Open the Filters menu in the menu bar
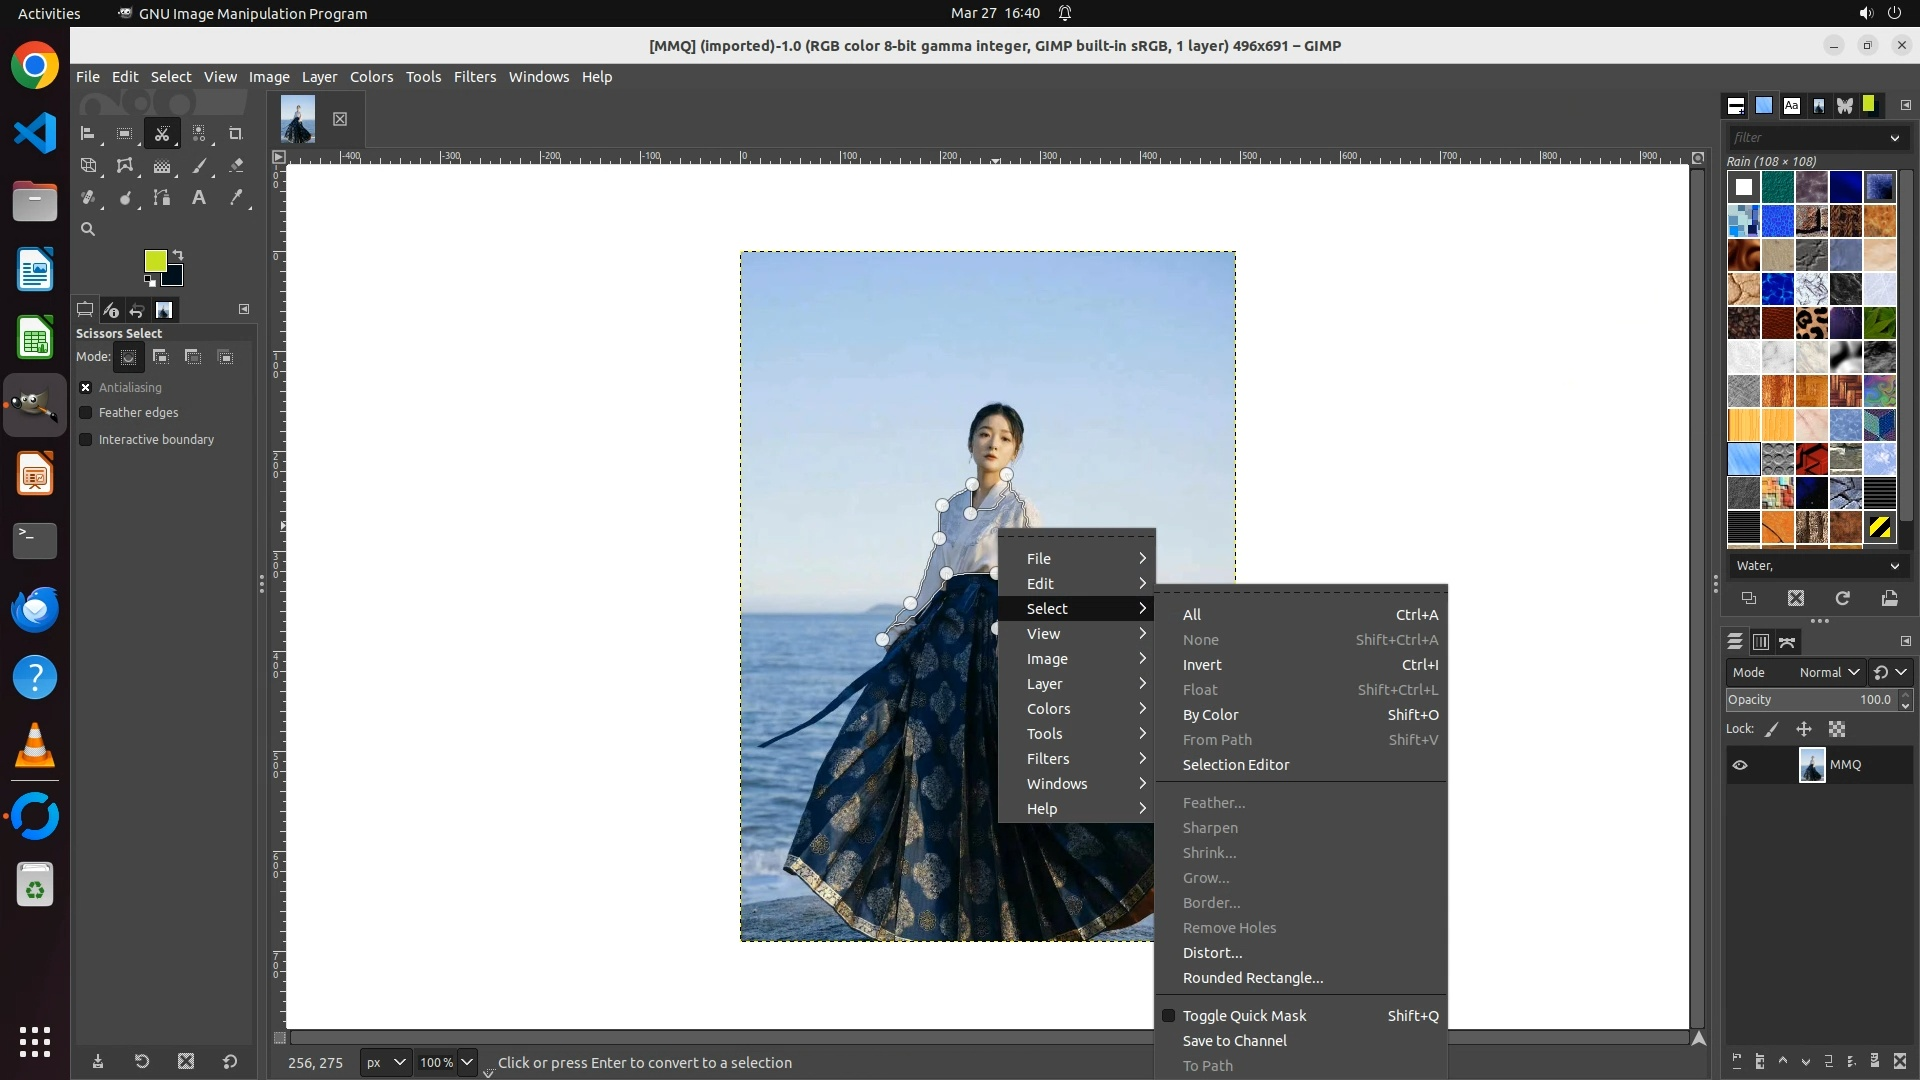 coord(474,77)
